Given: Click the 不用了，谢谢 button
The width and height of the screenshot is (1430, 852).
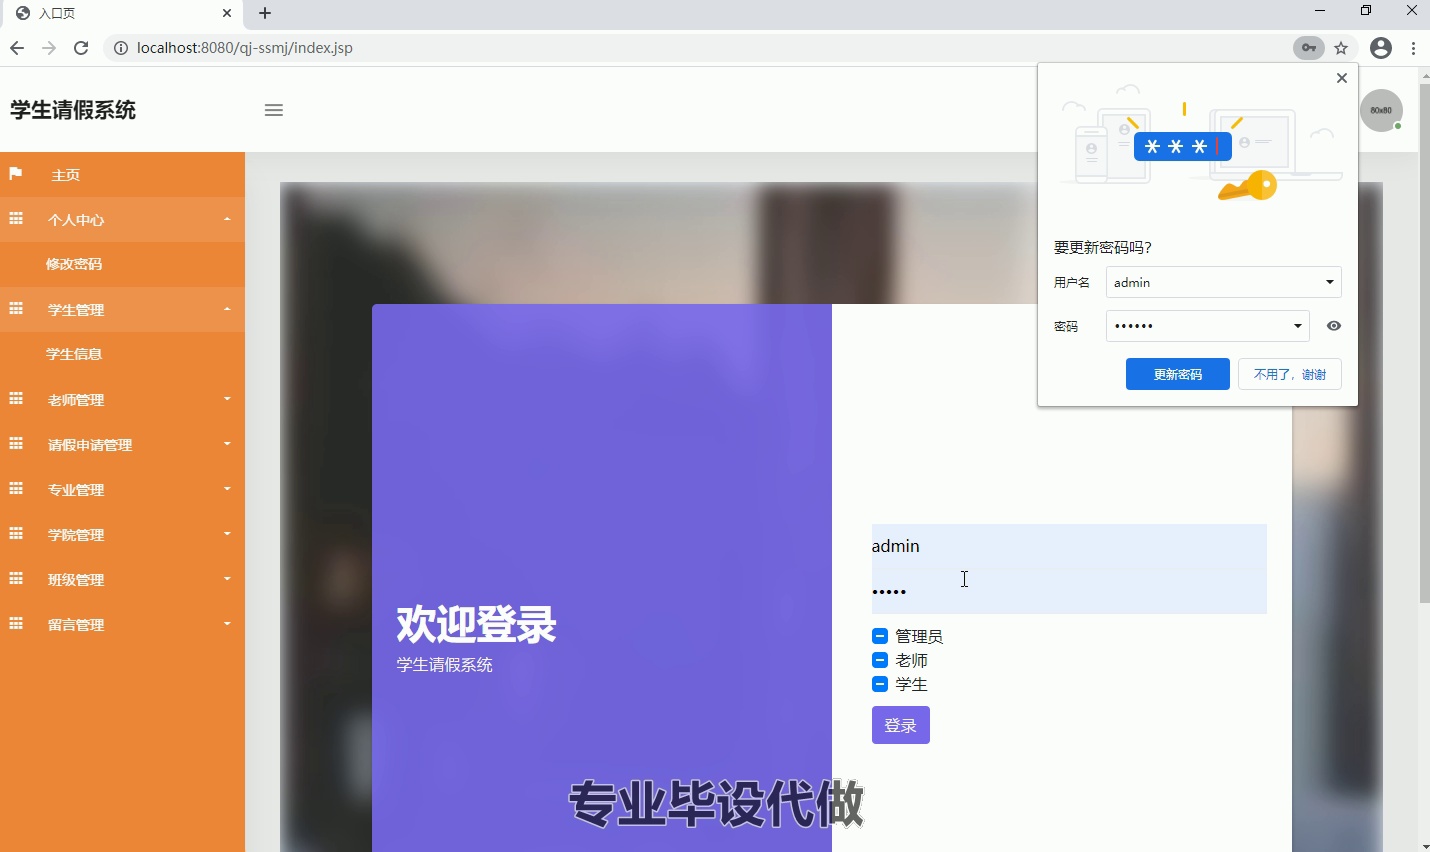Looking at the screenshot, I should click(1290, 374).
